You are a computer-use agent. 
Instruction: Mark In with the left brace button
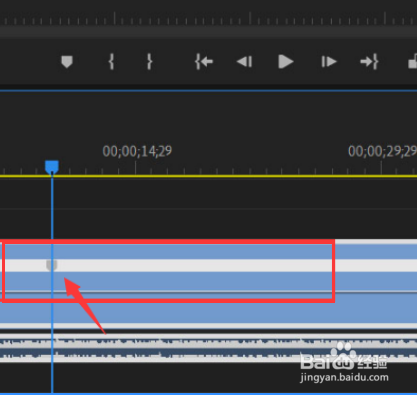pyautogui.click(x=111, y=62)
